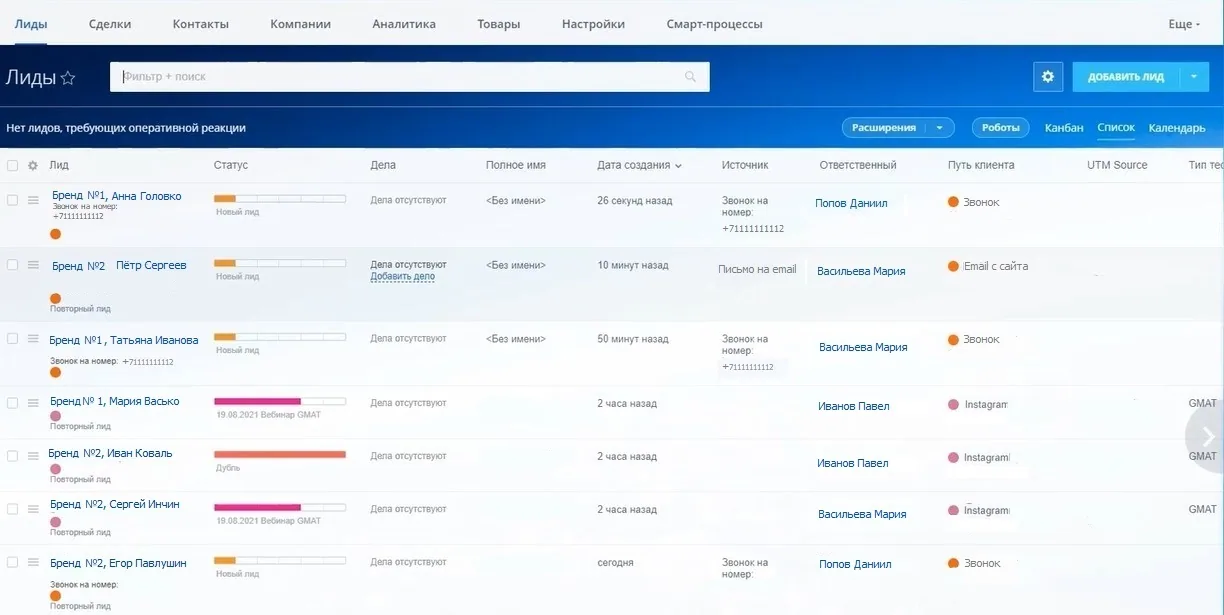Open the row menu for Мария Васько lead
Image resolution: width=1224 pixels, height=615 pixels.
point(33,403)
